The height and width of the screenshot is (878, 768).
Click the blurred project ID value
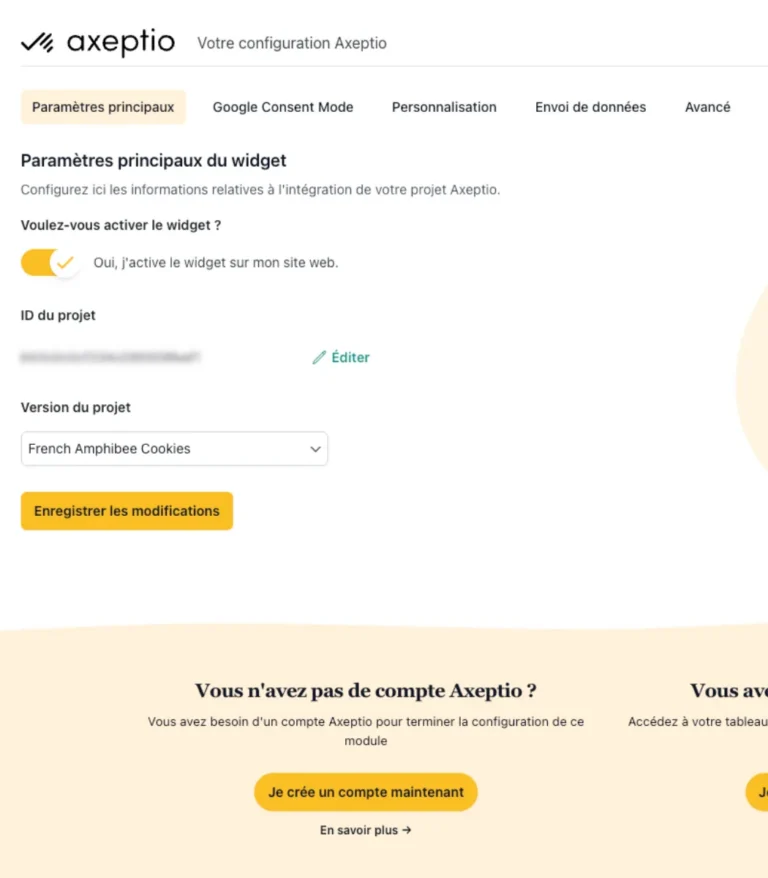(111, 356)
